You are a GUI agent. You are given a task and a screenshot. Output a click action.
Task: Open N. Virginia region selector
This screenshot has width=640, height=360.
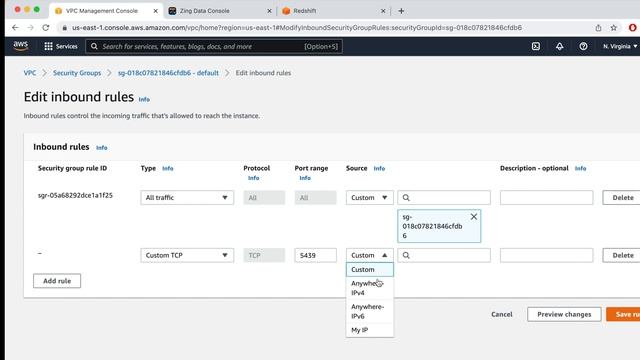tap(620, 46)
